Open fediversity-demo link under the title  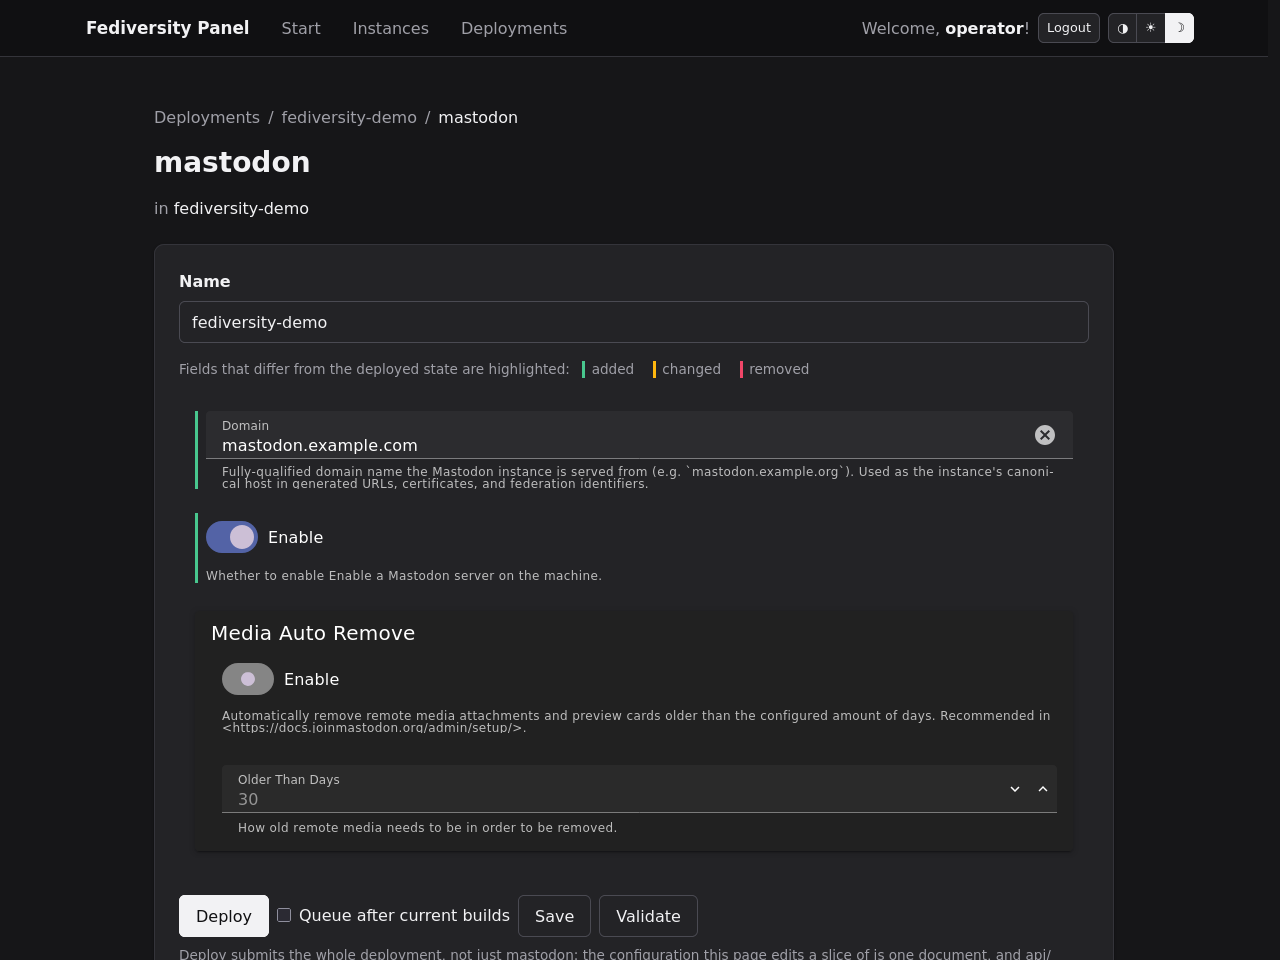click(x=241, y=208)
